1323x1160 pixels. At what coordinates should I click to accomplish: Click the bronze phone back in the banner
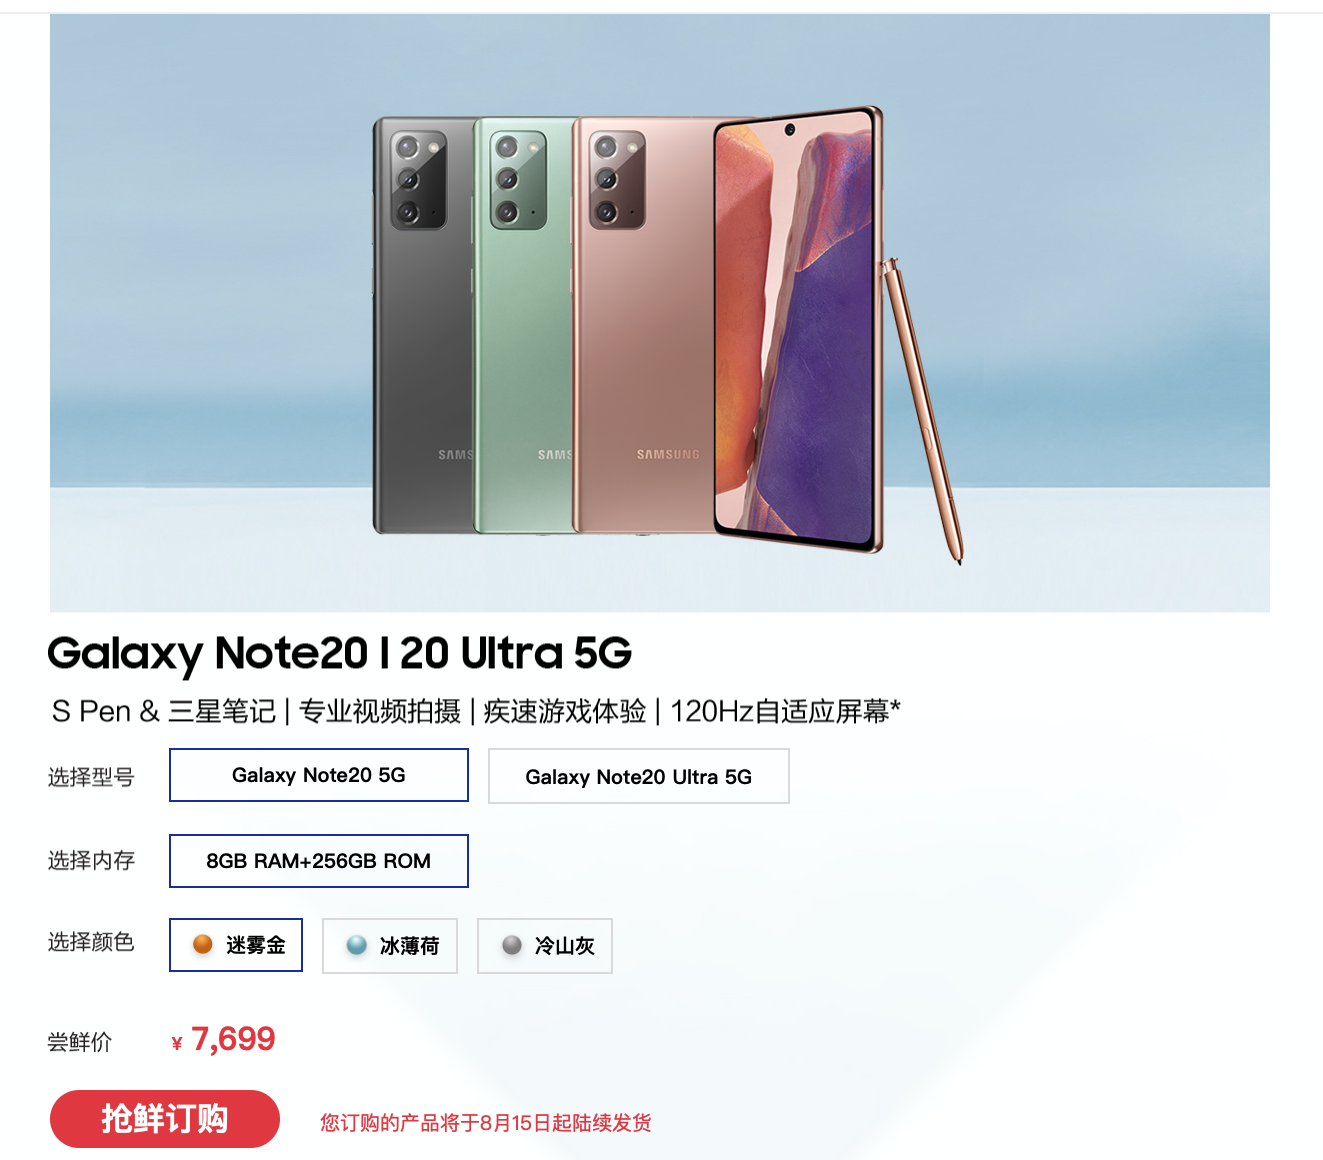[x=640, y=325]
